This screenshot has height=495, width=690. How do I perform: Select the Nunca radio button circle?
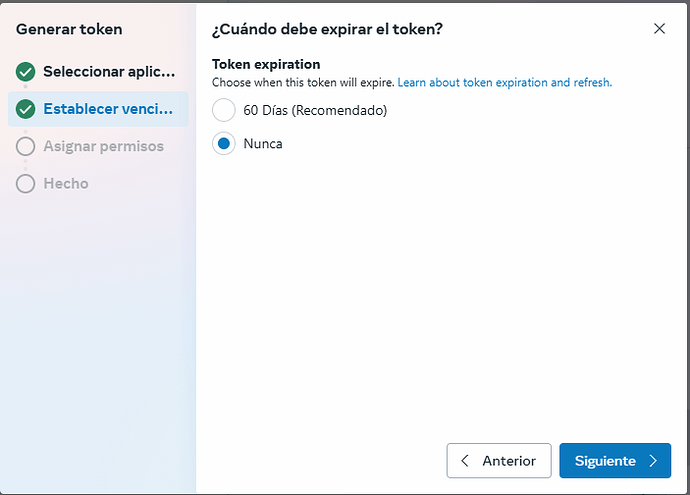(x=224, y=143)
